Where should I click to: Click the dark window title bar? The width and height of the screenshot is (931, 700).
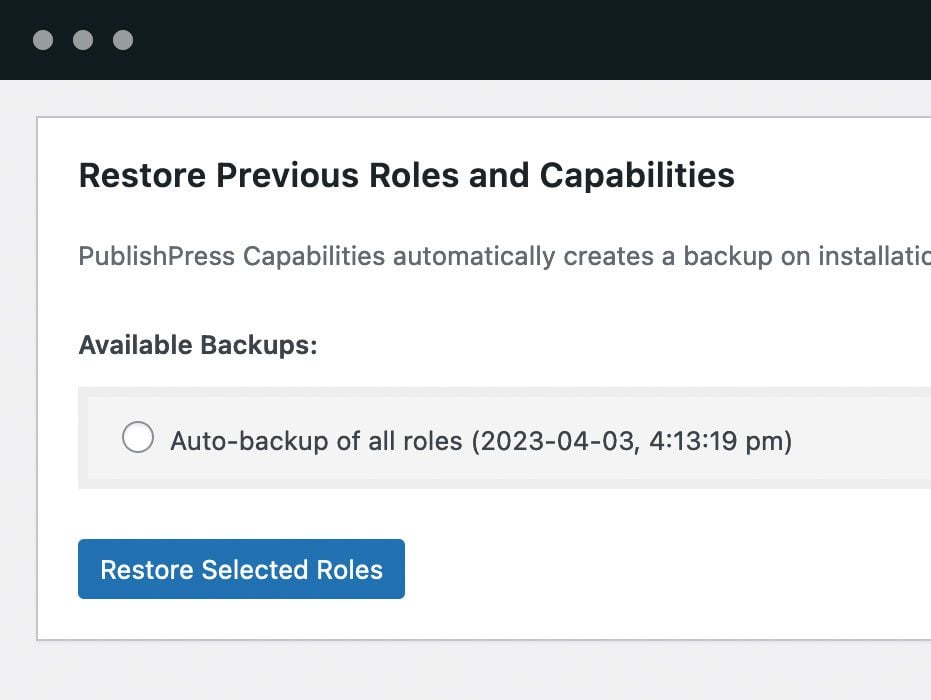coord(500,40)
